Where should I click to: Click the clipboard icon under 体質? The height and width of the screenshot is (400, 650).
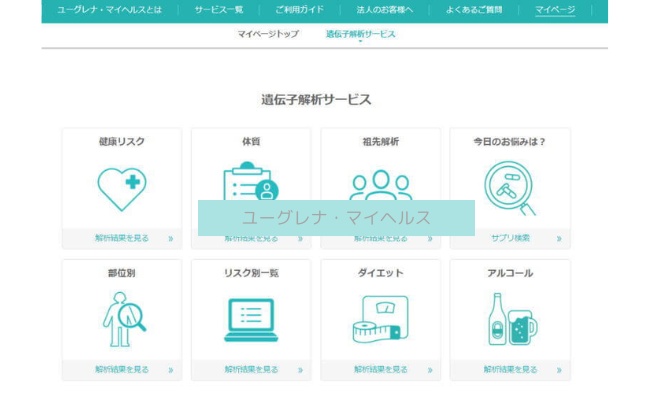click(251, 181)
